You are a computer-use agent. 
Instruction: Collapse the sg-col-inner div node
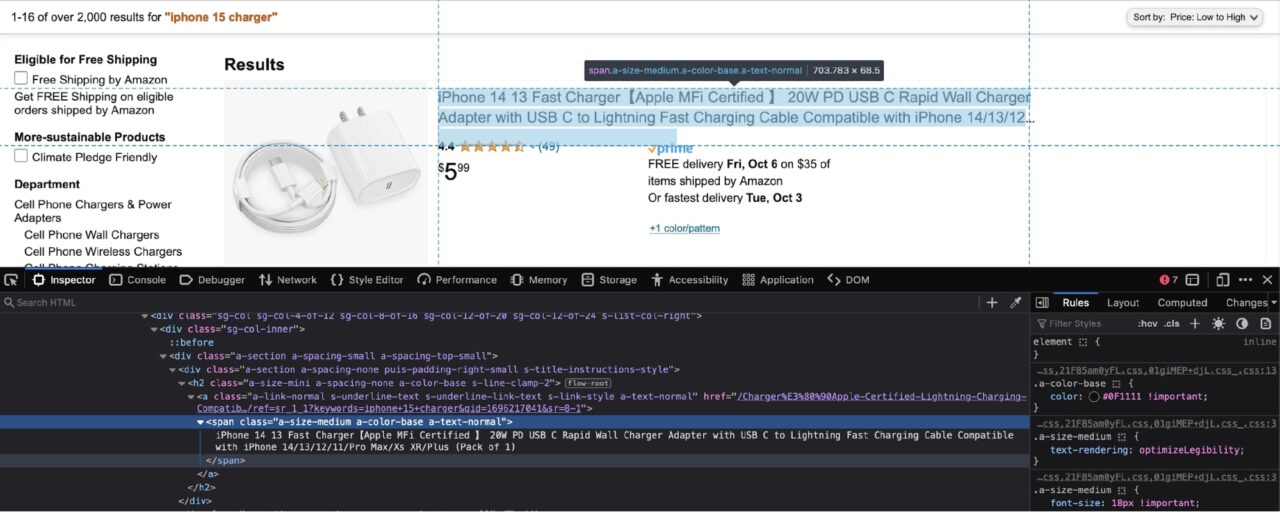(x=155, y=329)
